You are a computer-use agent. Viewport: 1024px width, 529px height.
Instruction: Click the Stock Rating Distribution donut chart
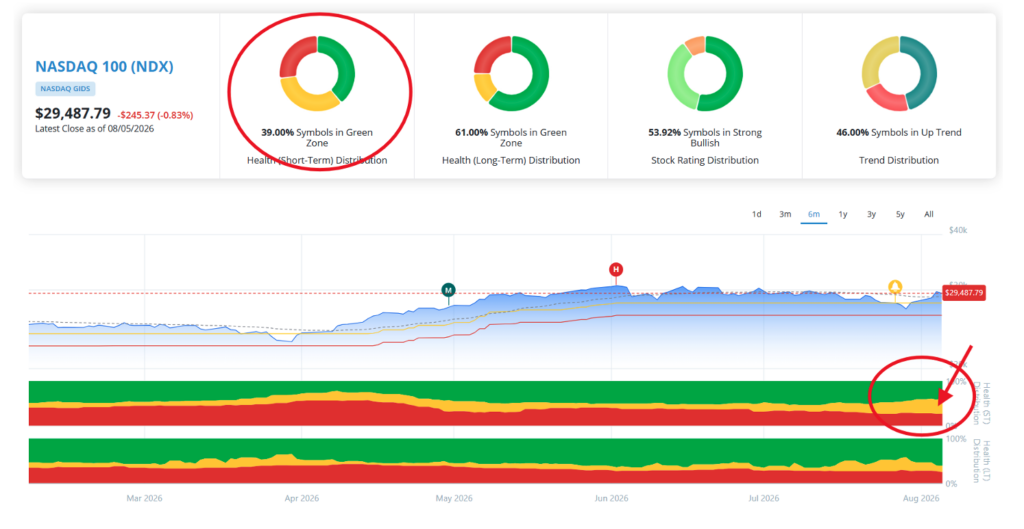pyautogui.click(x=705, y=73)
